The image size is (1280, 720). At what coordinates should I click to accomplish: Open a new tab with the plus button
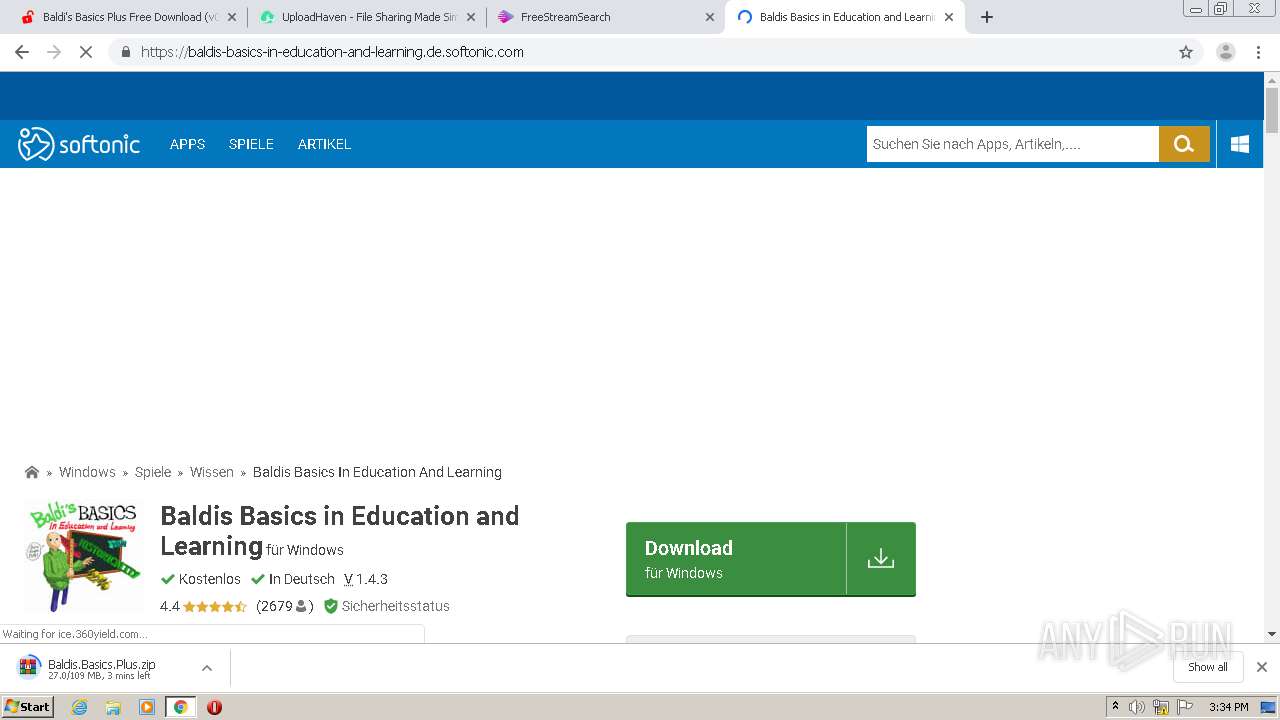(987, 17)
